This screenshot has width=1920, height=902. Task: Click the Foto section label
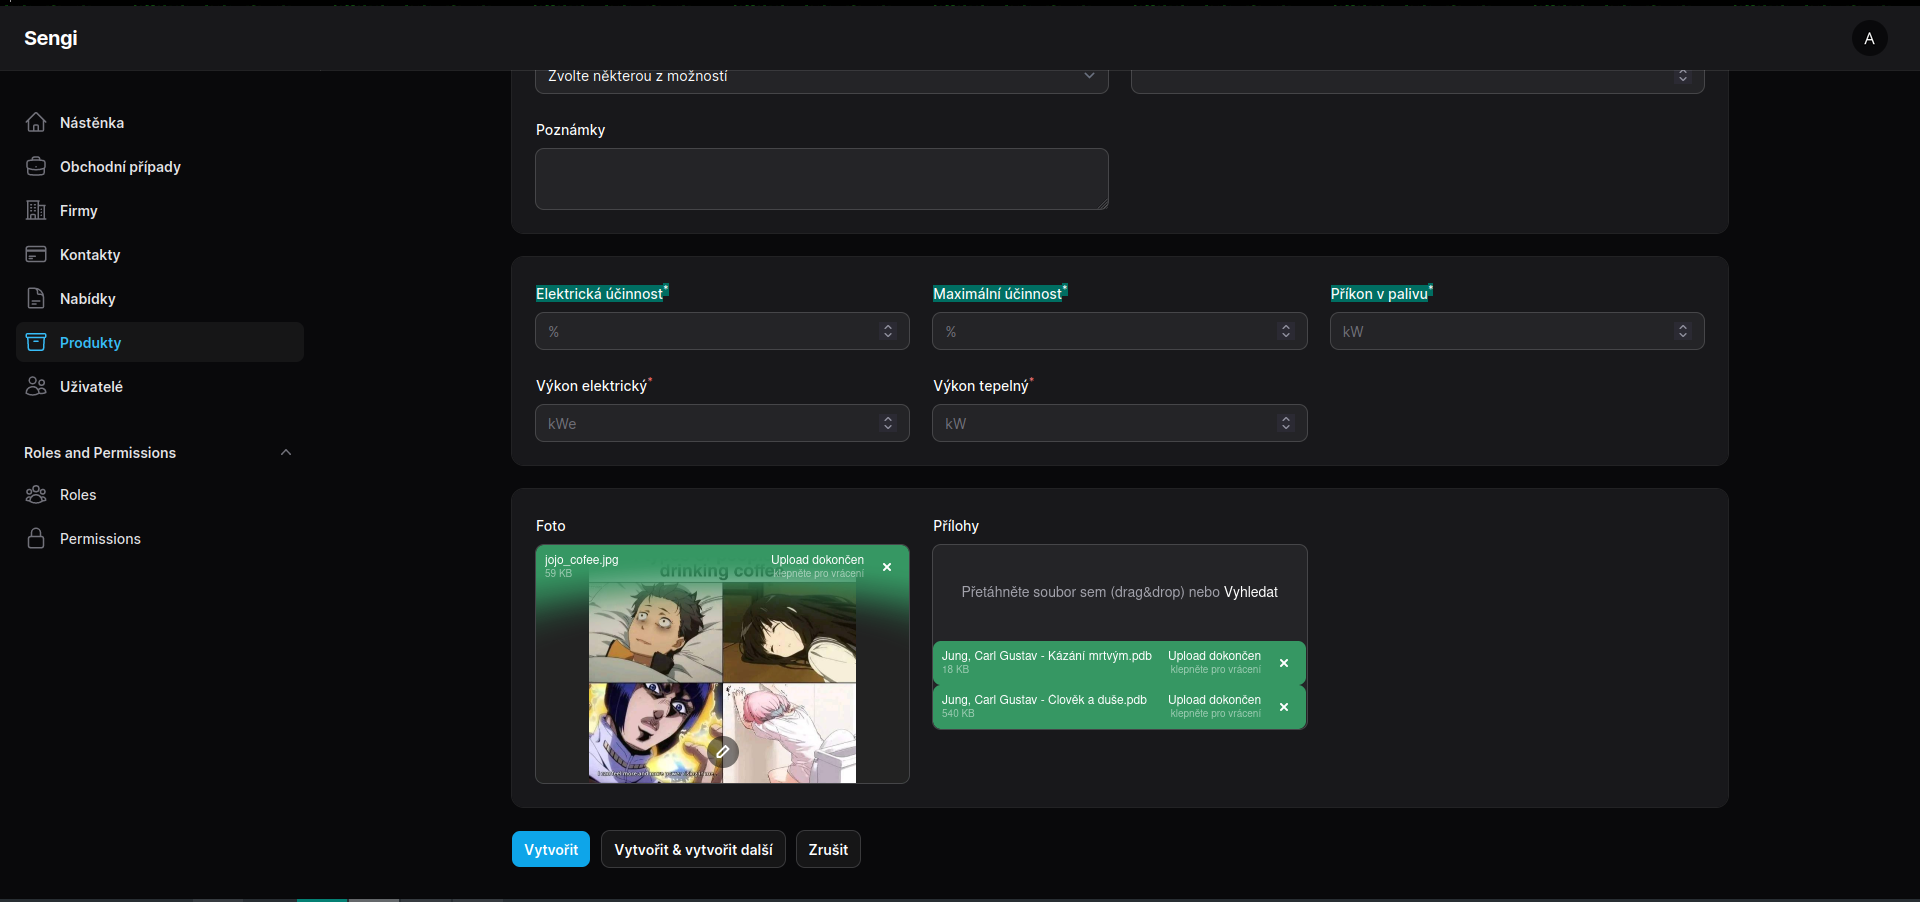(551, 526)
